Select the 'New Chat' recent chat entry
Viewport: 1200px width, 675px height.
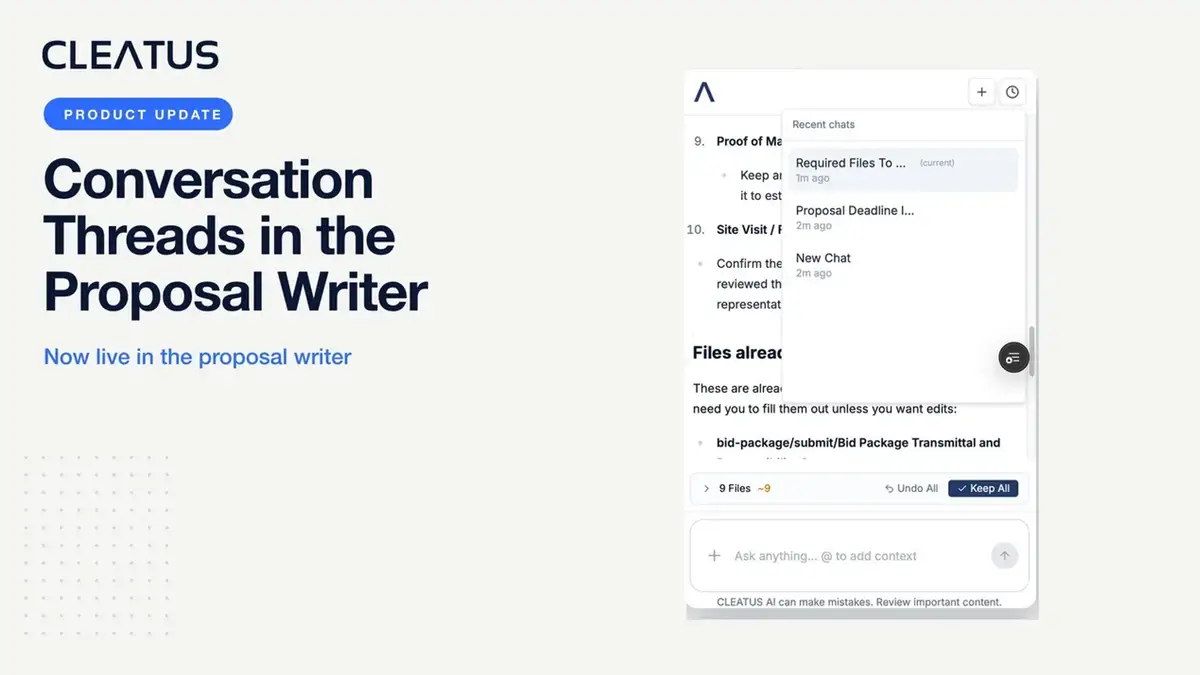[903, 265]
